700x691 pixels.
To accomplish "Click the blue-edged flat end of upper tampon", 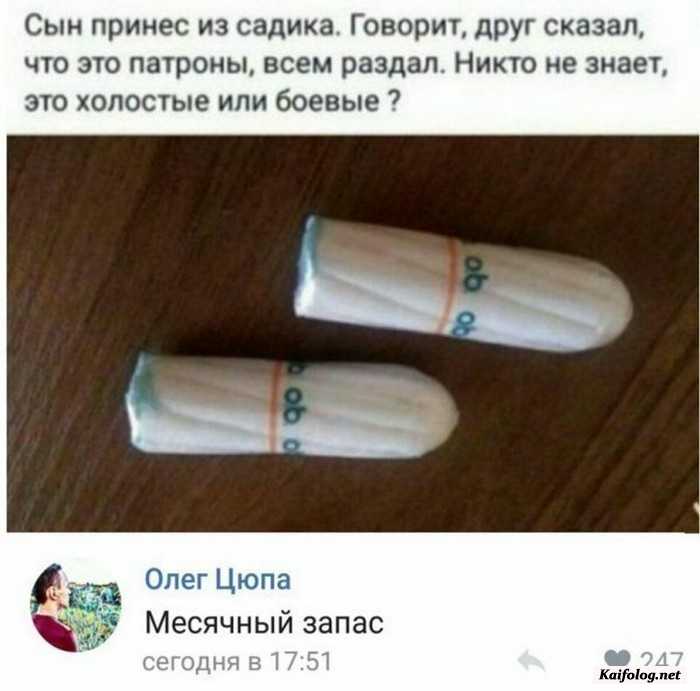I will (308, 265).
